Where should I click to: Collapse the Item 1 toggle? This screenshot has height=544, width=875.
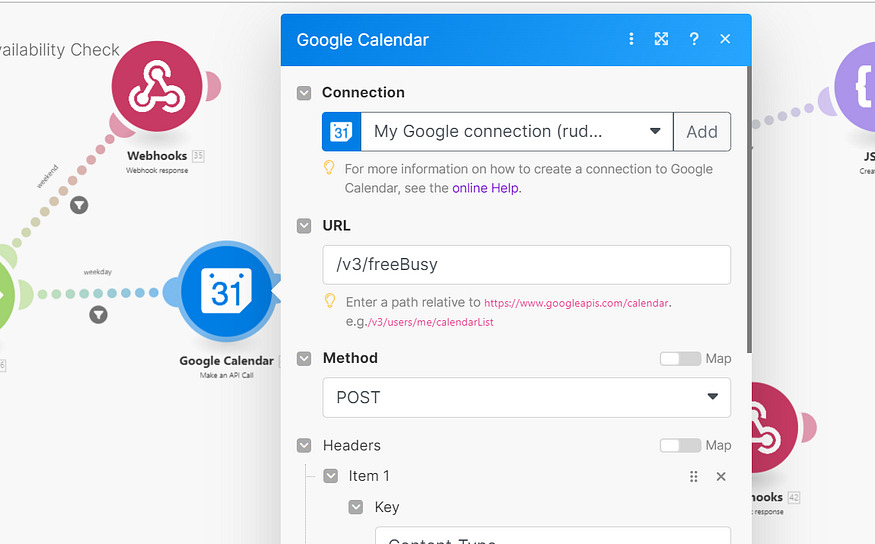[x=331, y=476]
